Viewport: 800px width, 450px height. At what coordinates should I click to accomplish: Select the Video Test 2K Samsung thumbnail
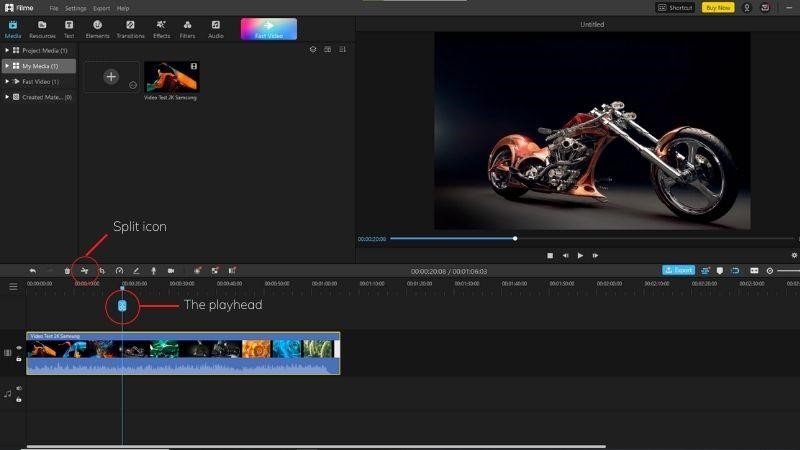[x=171, y=77]
